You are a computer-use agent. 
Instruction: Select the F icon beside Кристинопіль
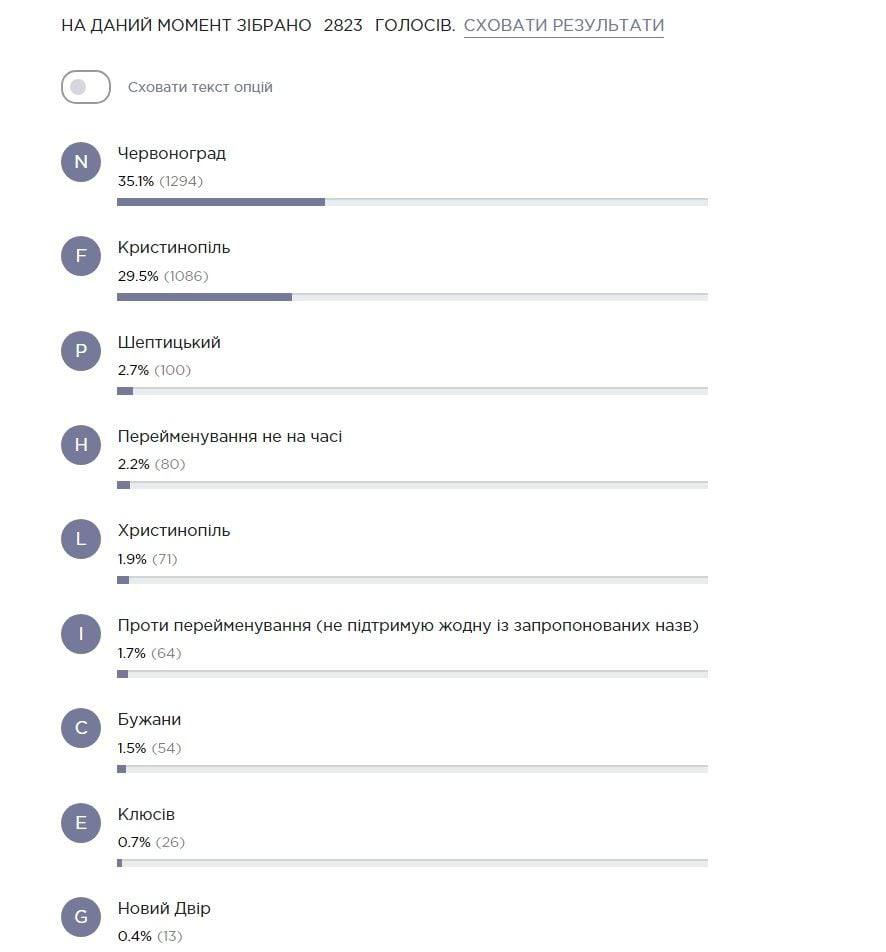[x=81, y=256]
